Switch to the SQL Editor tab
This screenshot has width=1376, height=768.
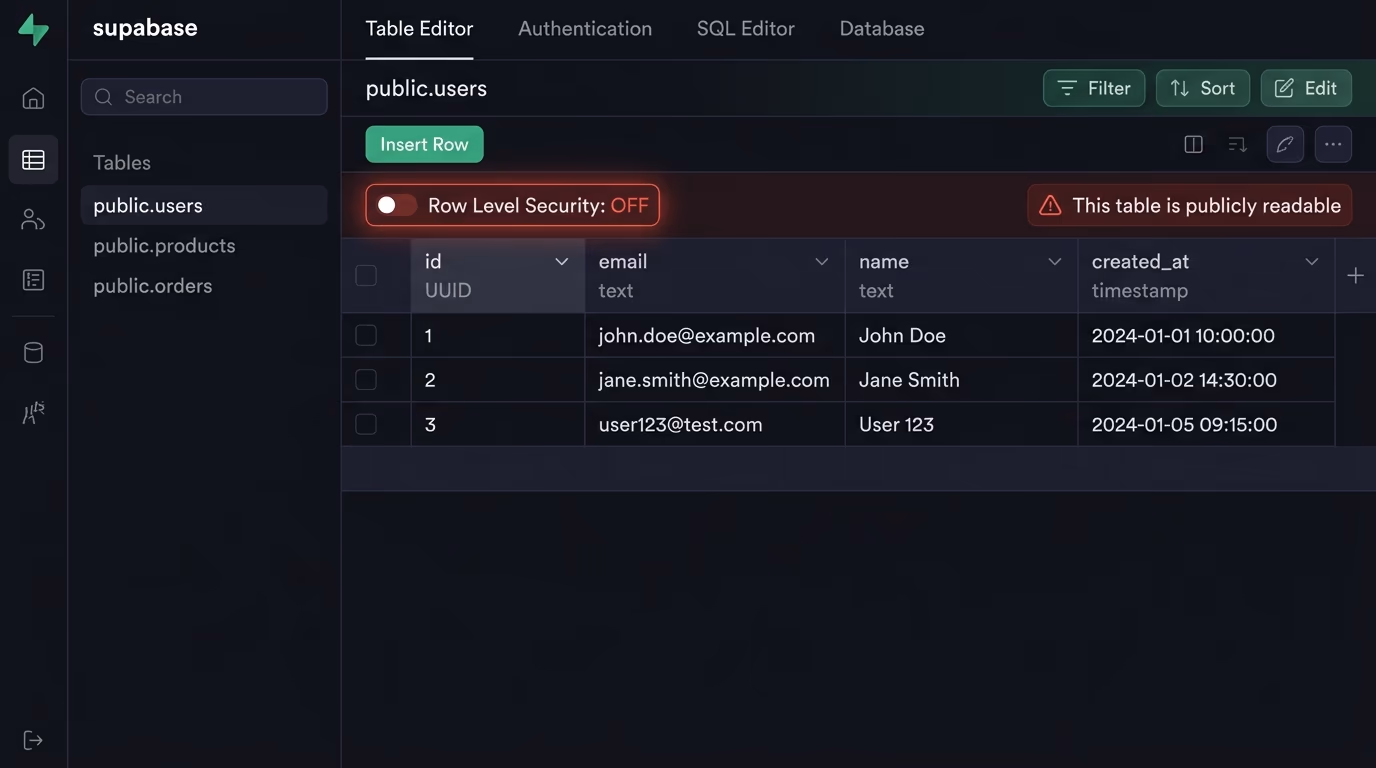(x=746, y=29)
